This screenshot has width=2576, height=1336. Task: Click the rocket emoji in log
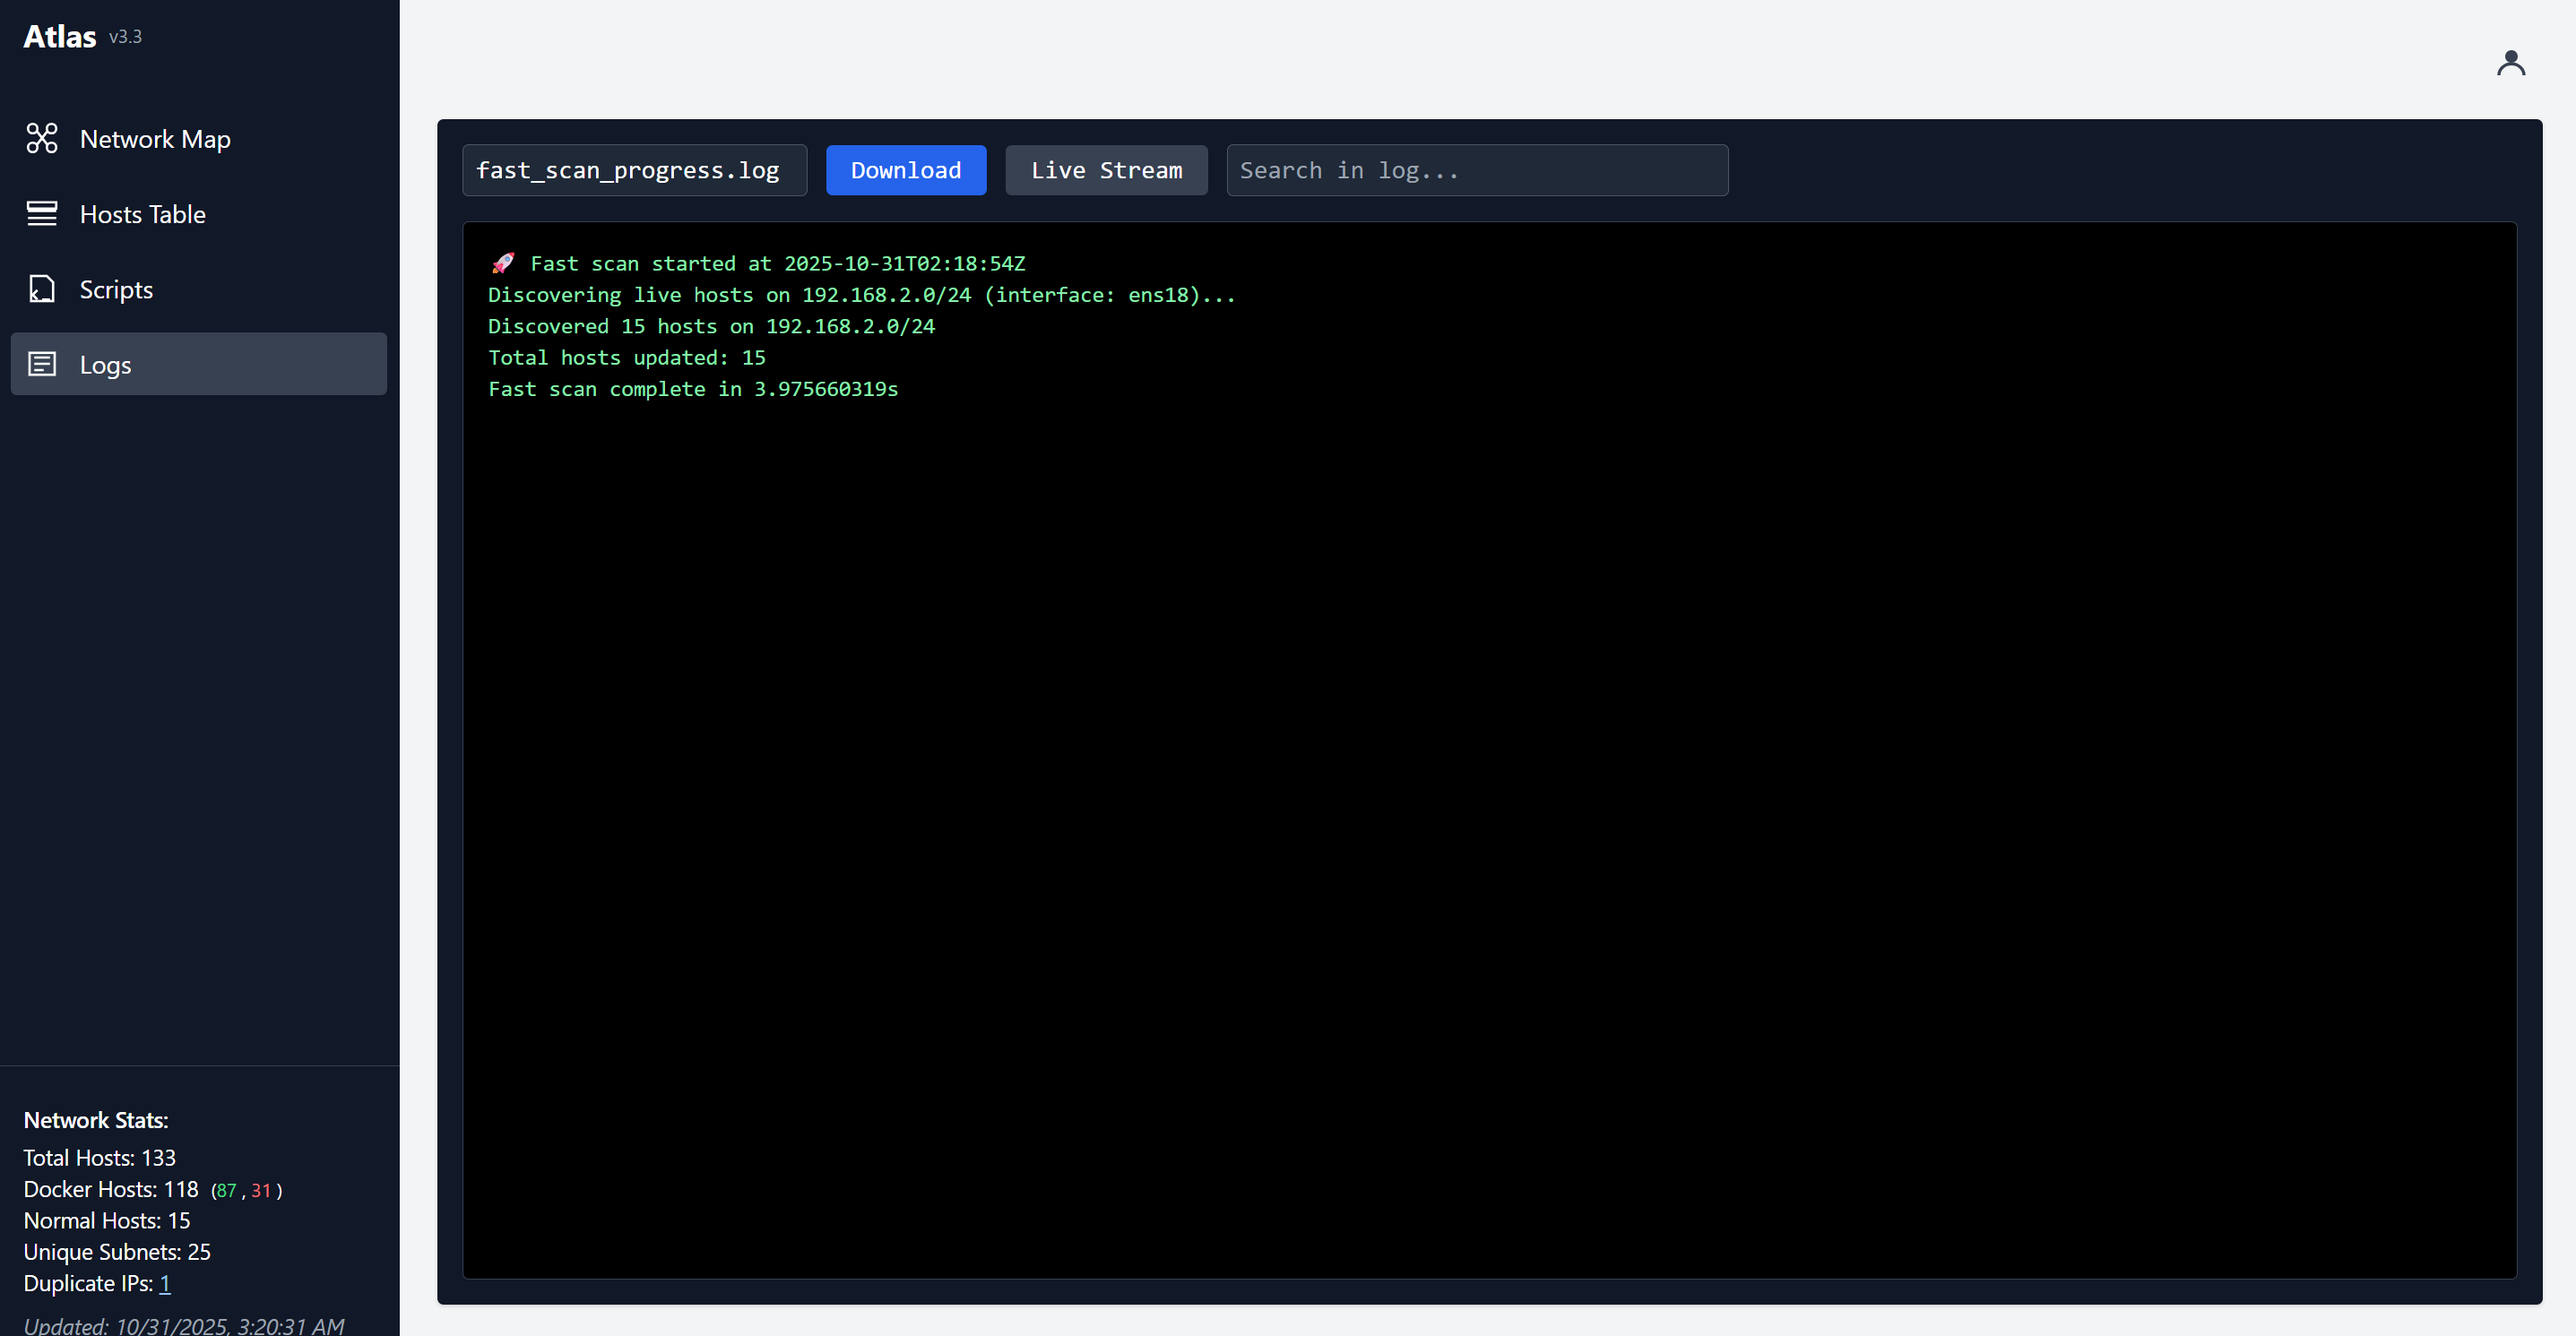[x=503, y=263]
